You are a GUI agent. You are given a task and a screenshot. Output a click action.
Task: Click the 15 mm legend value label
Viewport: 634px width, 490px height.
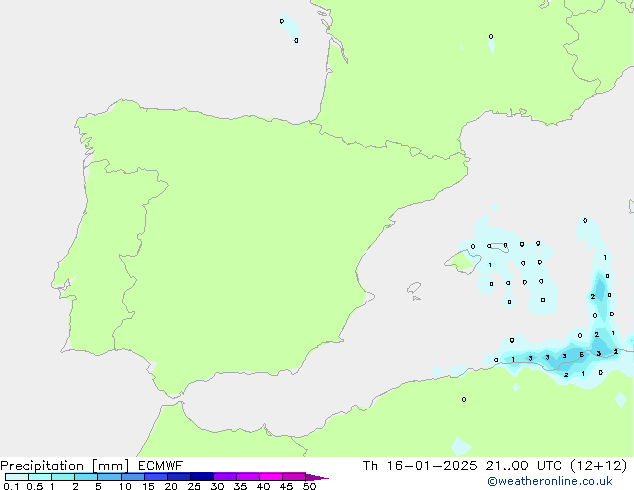click(148, 487)
